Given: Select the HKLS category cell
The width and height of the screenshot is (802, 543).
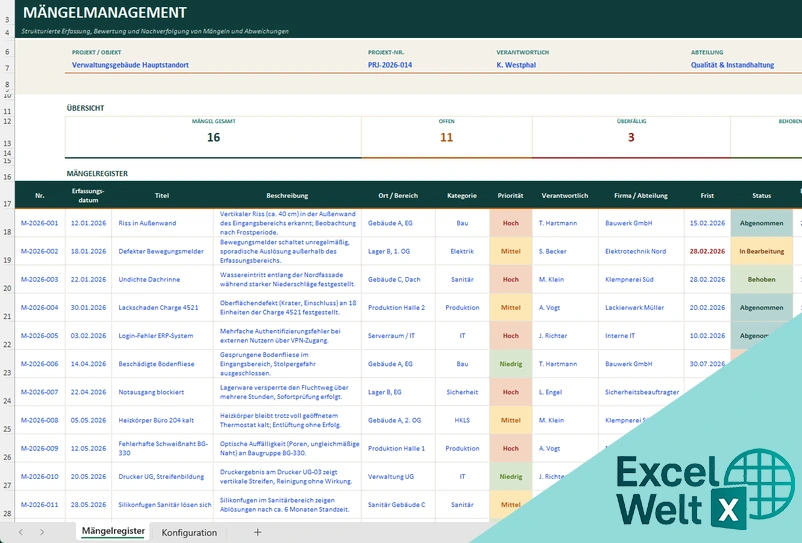Looking at the screenshot, I should tap(462, 420).
